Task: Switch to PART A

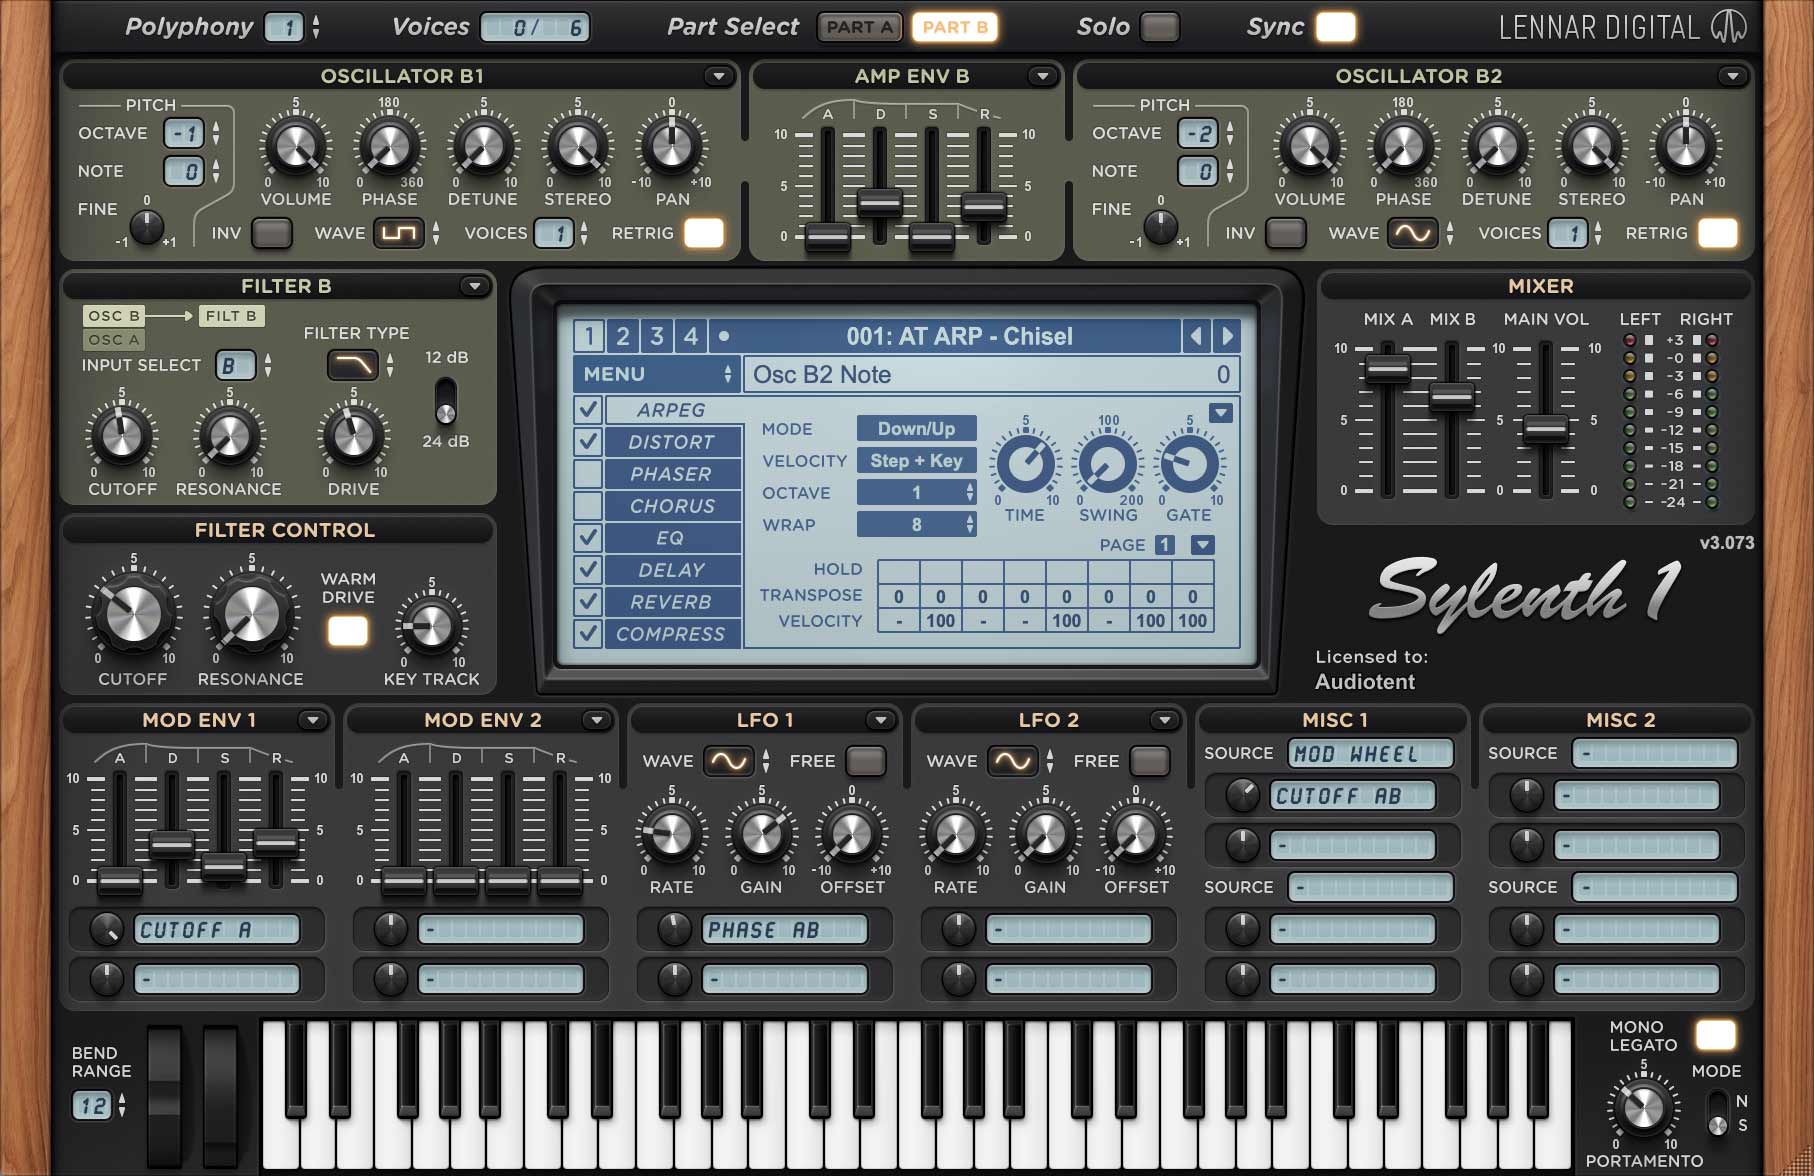Action: [x=859, y=27]
